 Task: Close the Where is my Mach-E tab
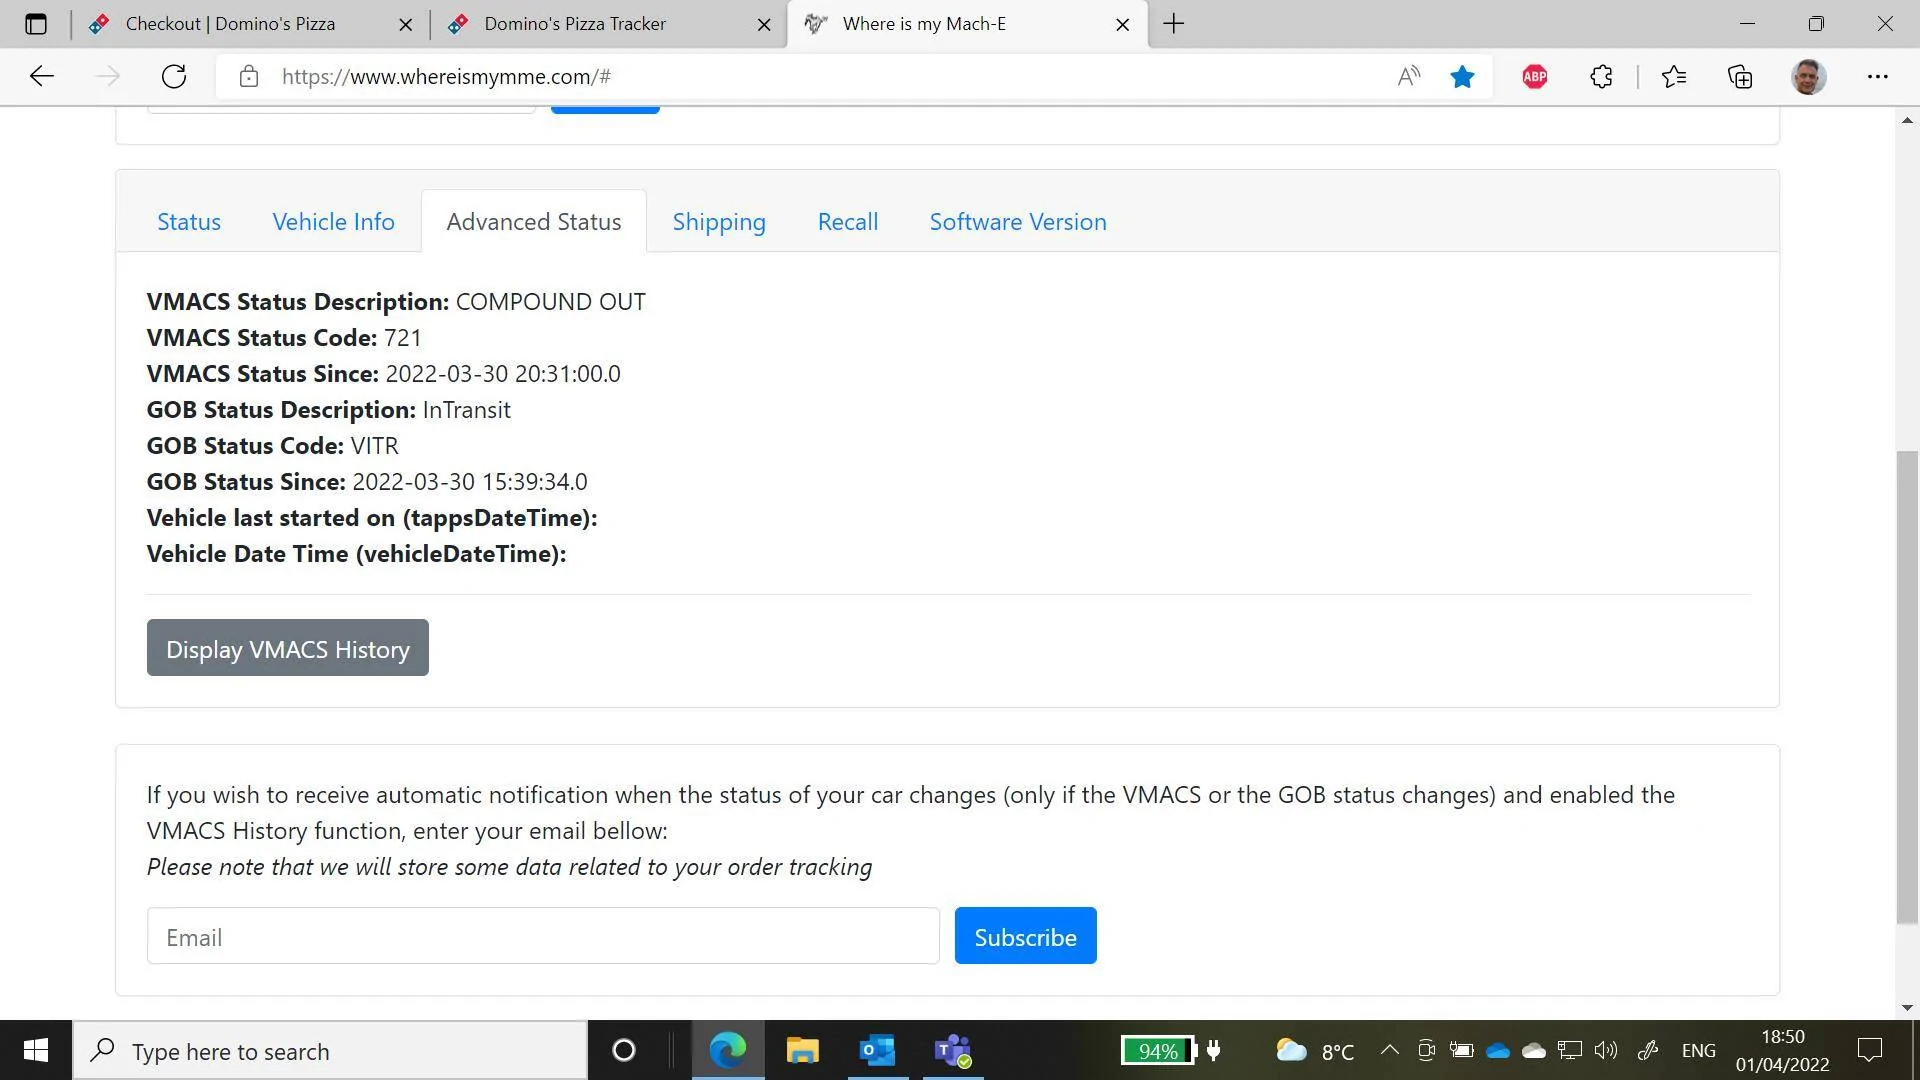point(1122,25)
